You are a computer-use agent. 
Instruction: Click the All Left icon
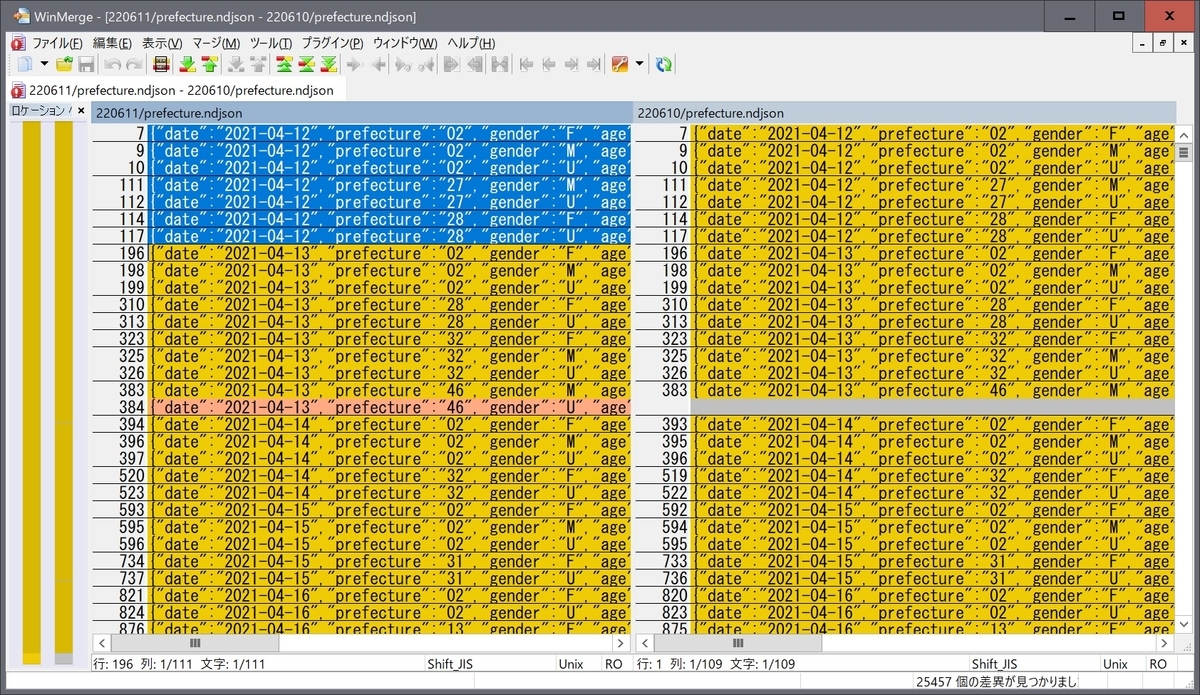click(x=474, y=64)
